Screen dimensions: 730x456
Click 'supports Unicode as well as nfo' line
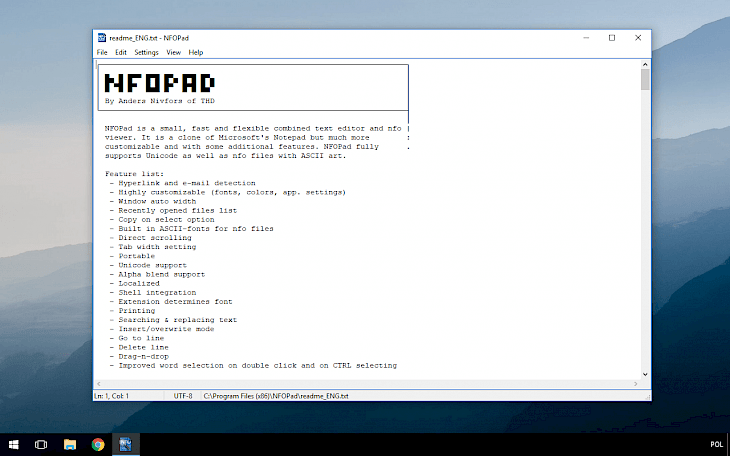(225, 156)
